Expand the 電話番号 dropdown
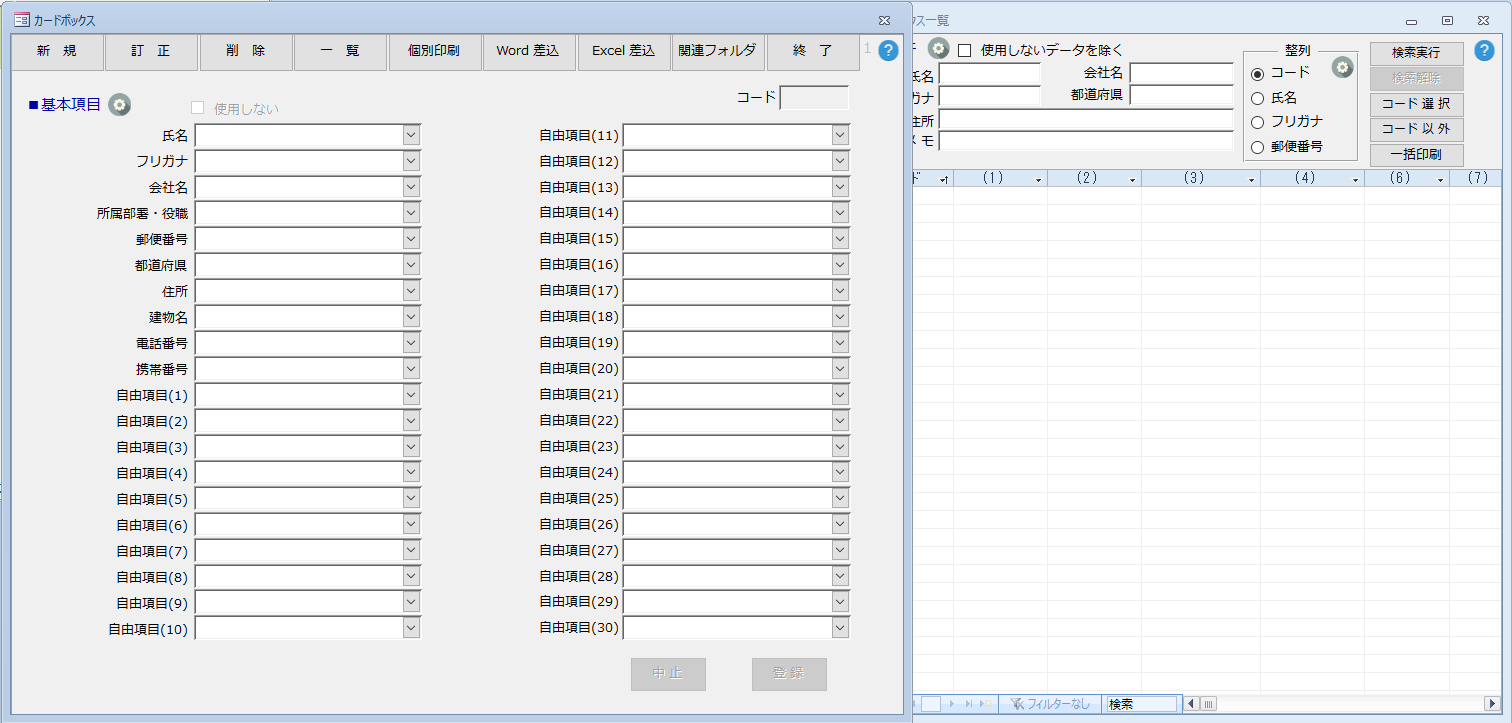 411,343
